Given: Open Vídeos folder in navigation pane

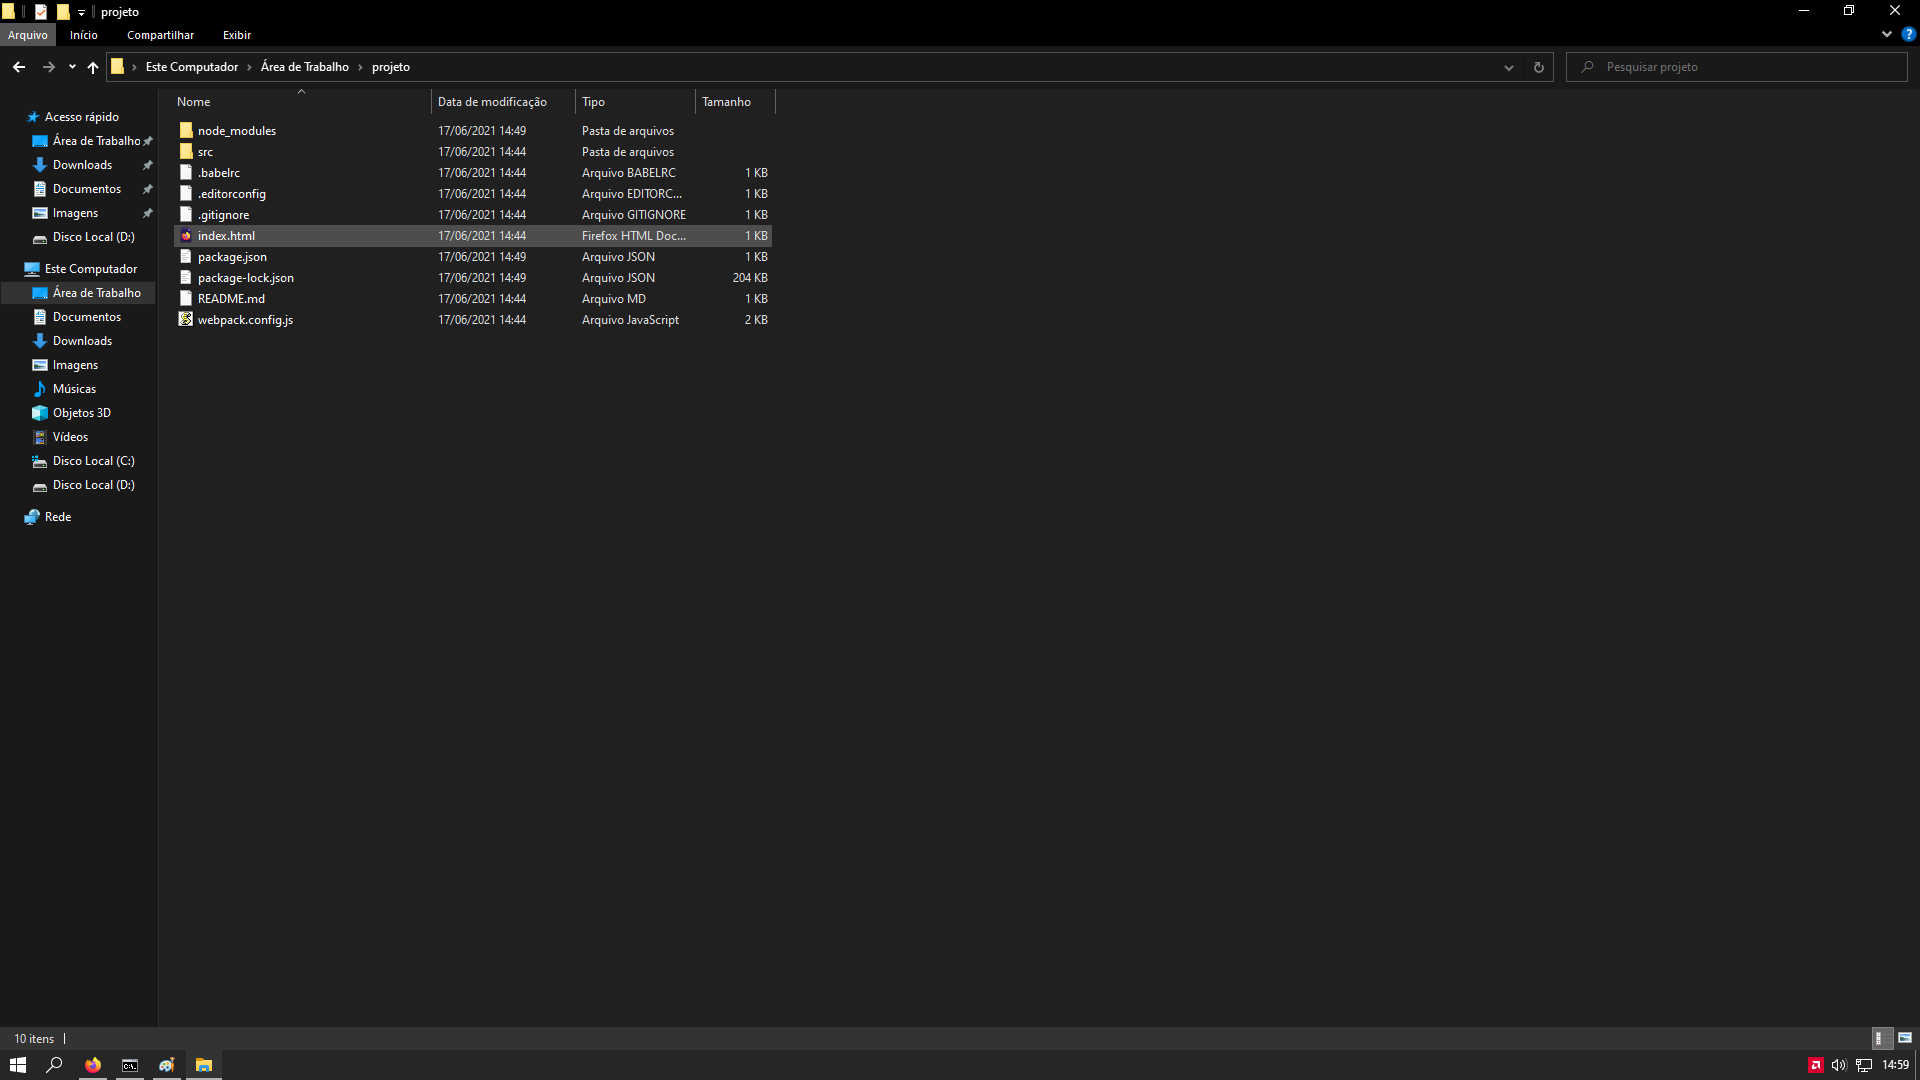Looking at the screenshot, I should [70, 437].
